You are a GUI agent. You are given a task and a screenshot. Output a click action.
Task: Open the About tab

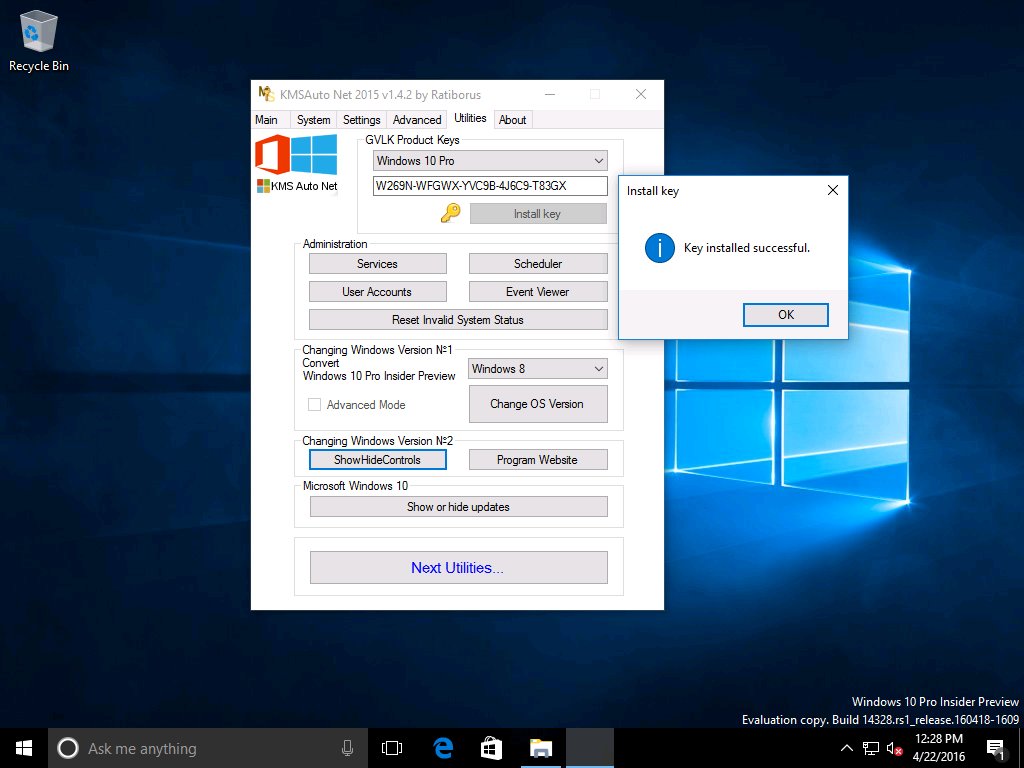point(513,120)
